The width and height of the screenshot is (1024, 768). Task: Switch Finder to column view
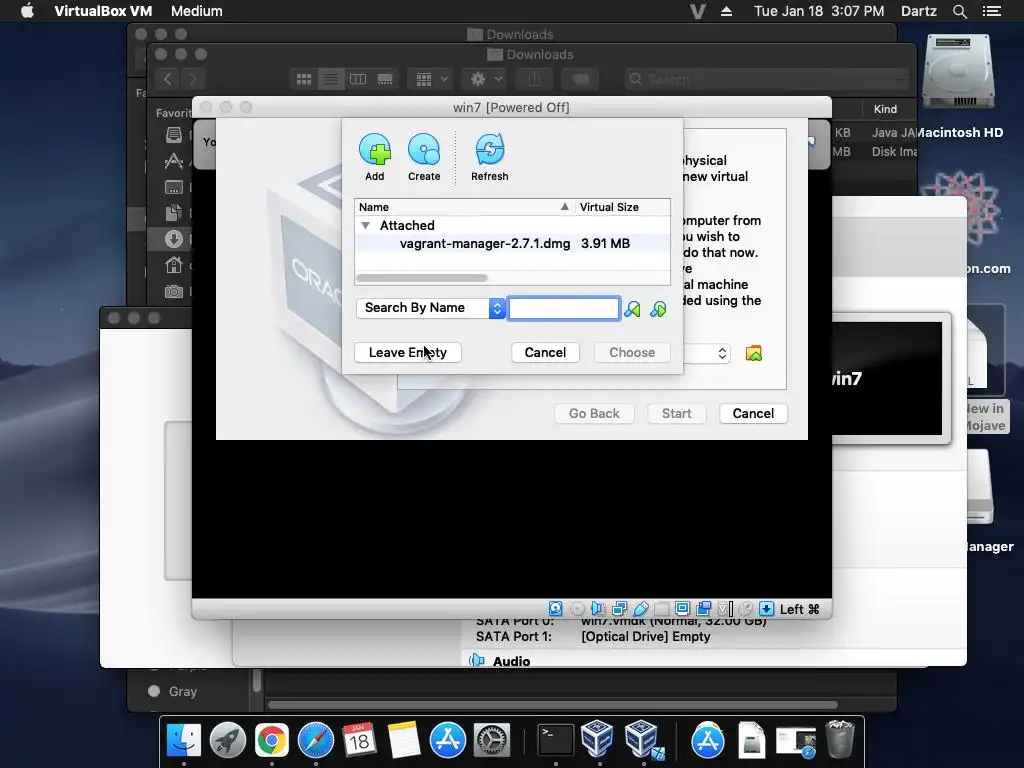[358, 79]
